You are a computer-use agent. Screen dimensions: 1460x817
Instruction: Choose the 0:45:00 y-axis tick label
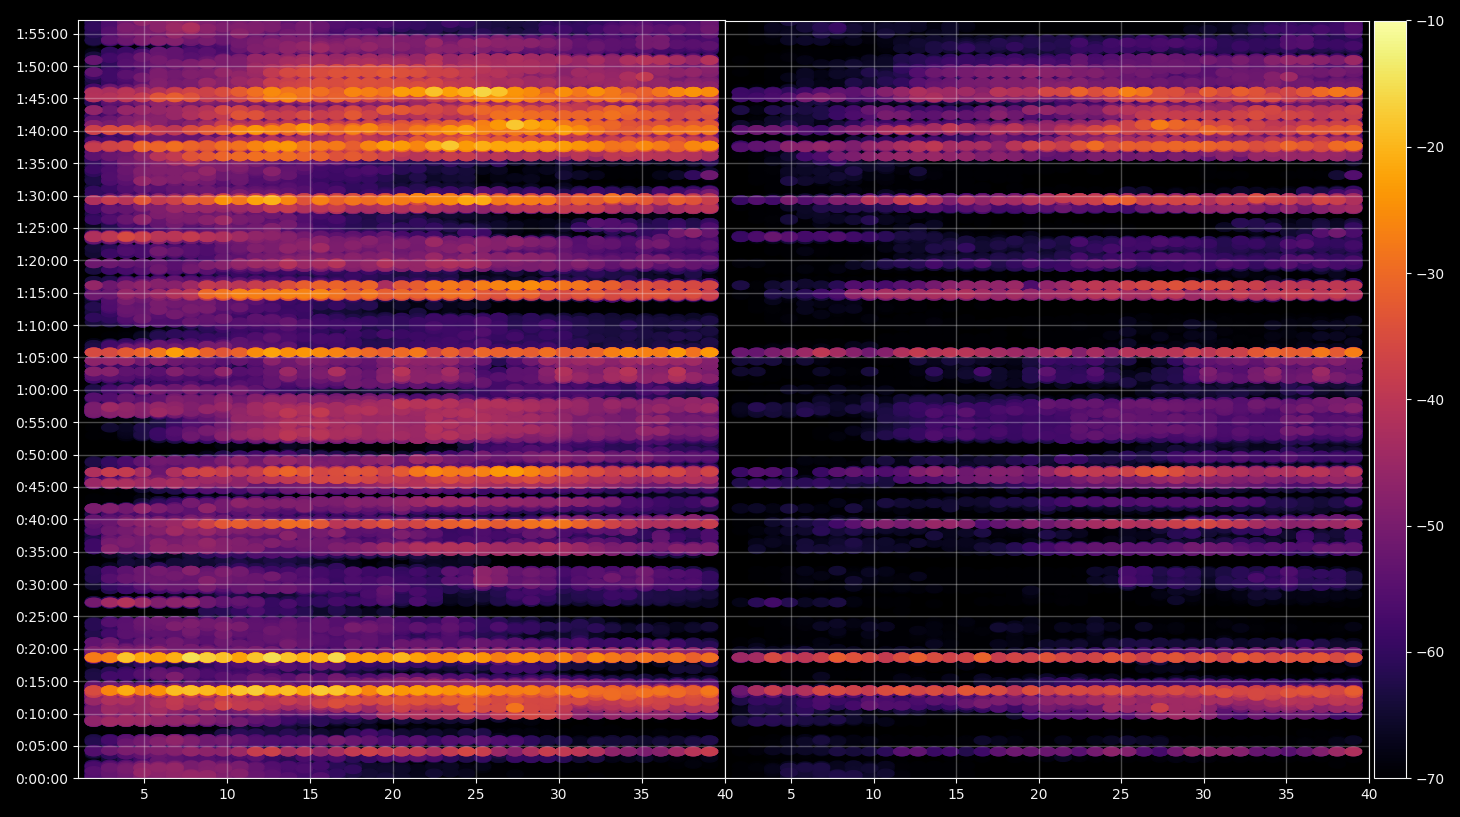(42, 487)
